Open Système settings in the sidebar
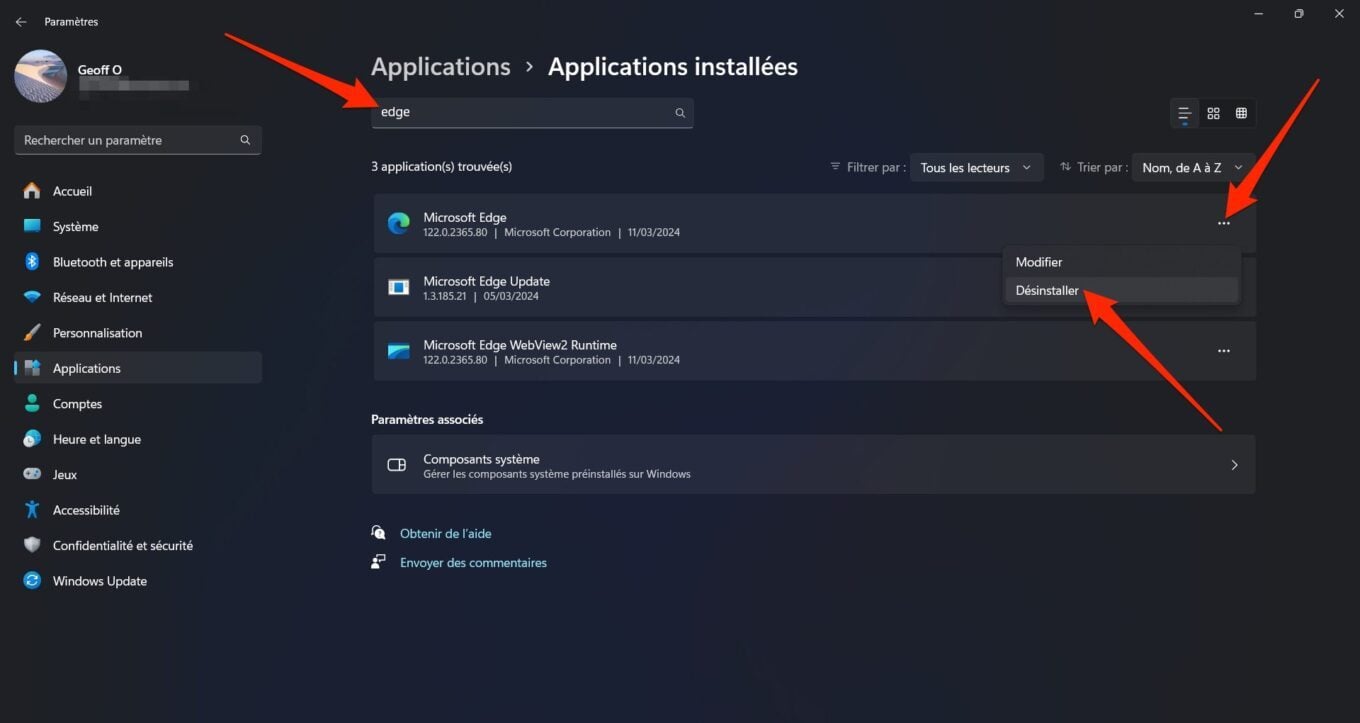1360x723 pixels. (138, 227)
